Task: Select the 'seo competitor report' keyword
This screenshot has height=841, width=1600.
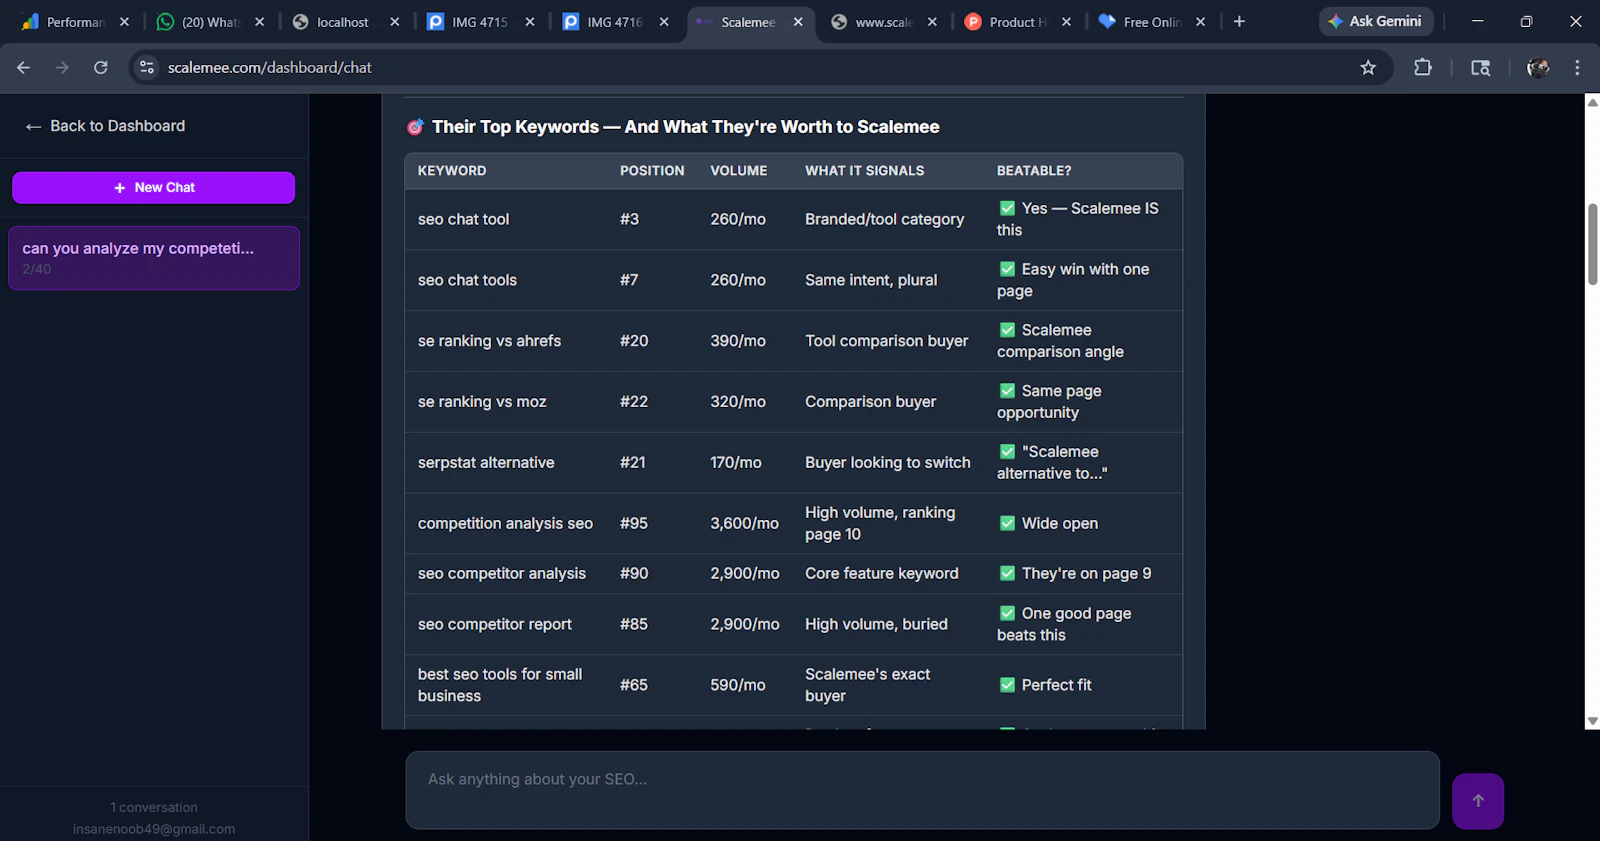Action: 495,624
